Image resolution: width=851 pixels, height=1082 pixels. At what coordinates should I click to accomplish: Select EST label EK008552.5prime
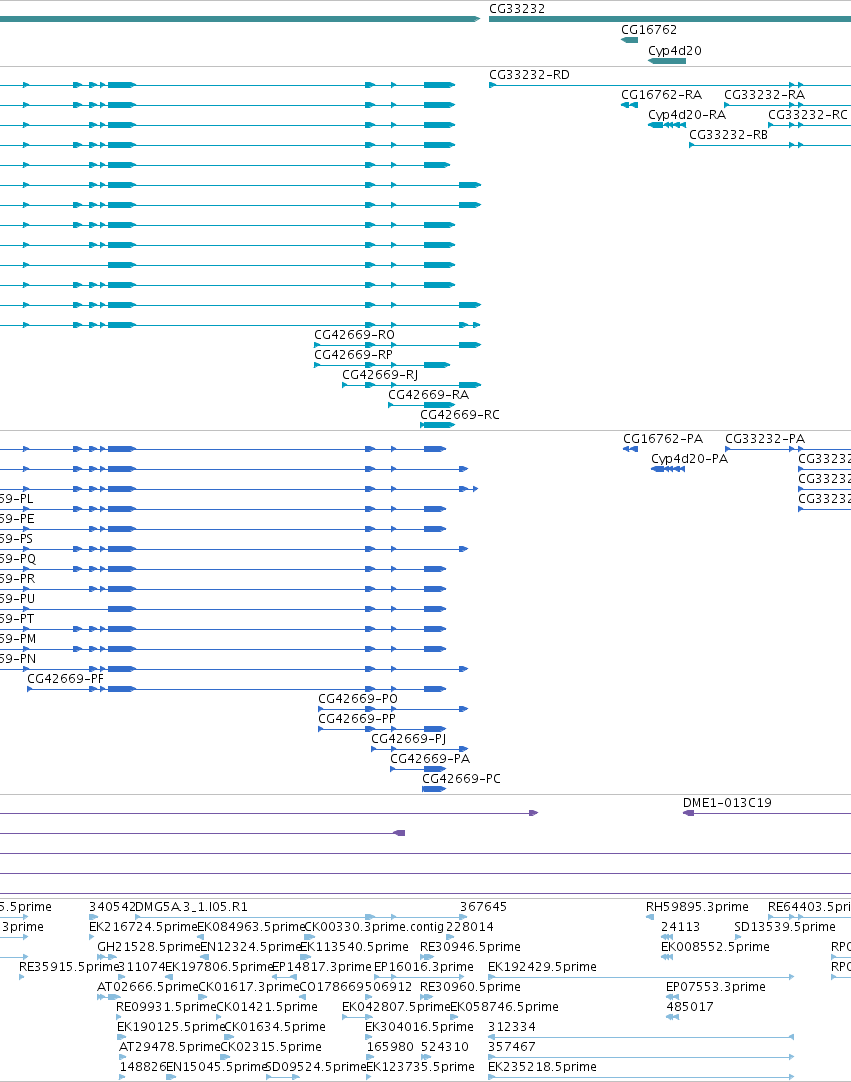(x=715, y=947)
